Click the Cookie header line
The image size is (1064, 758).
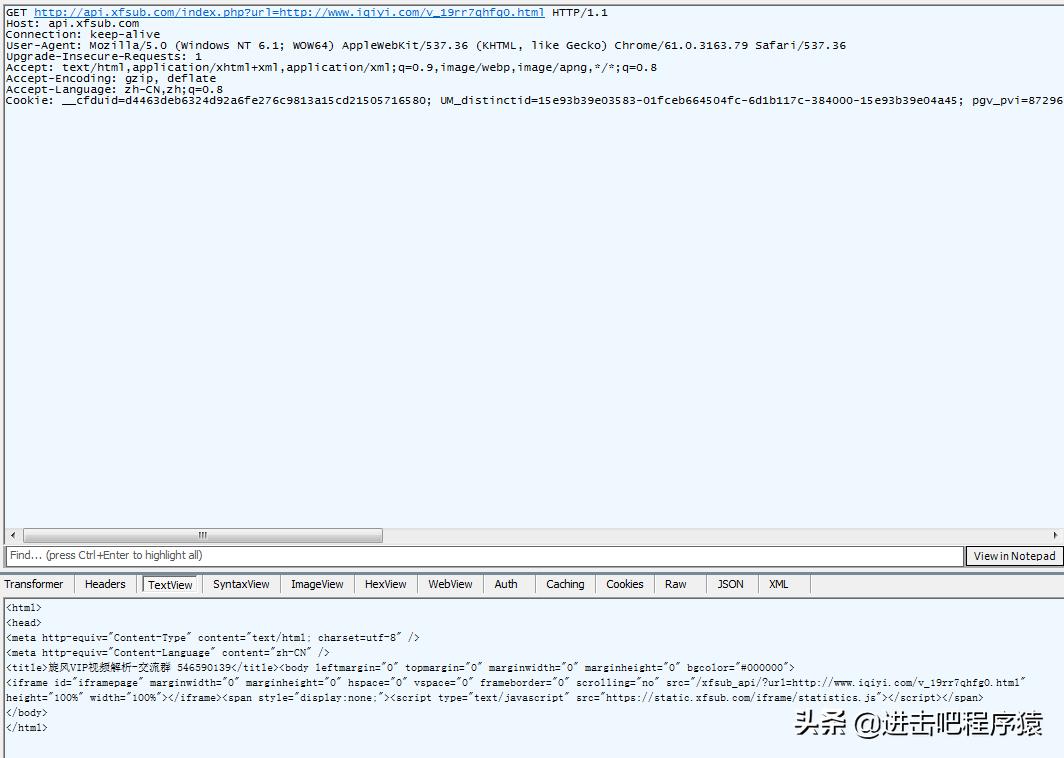point(534,100)
